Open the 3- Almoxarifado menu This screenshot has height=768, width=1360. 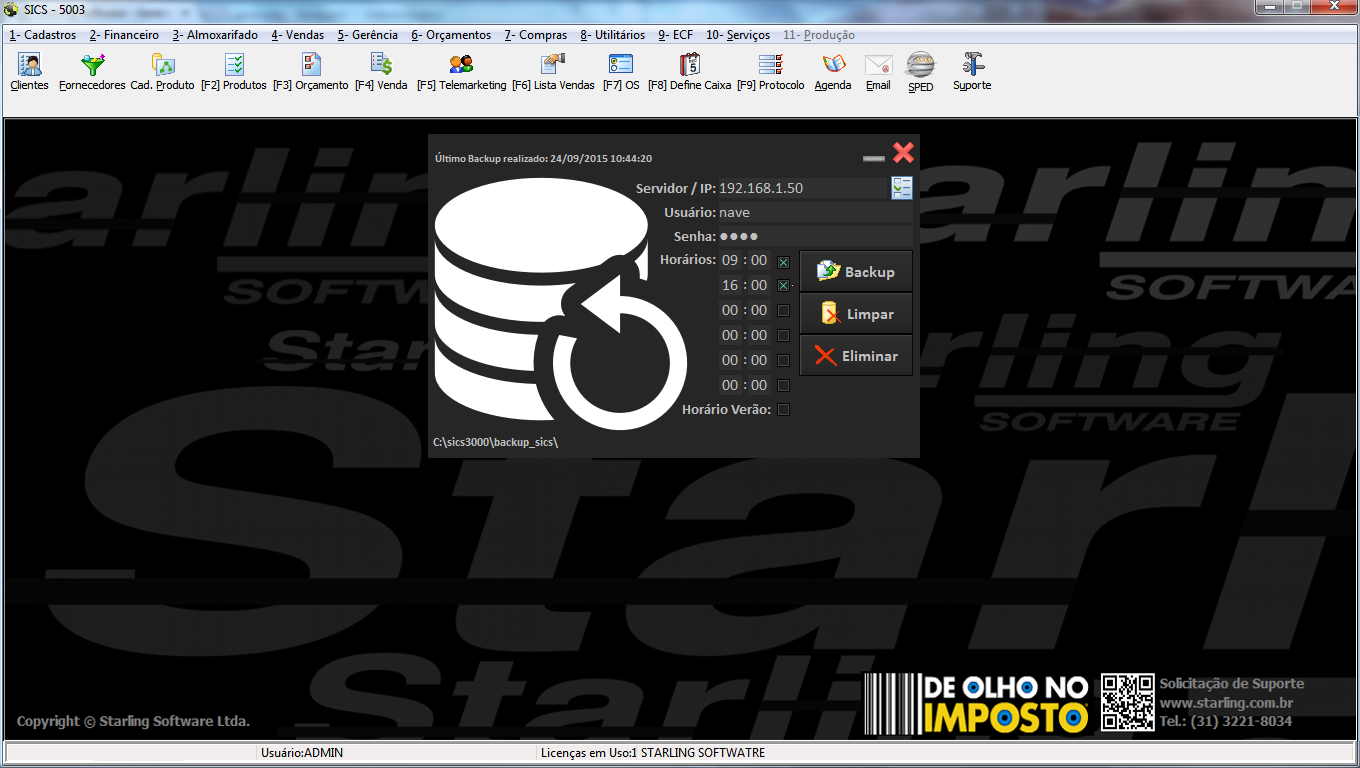click(x=215, y=35)
